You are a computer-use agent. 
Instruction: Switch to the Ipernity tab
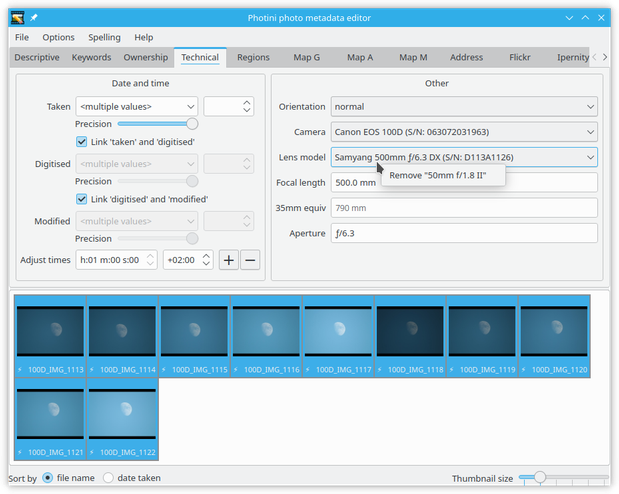pos(572,57)
